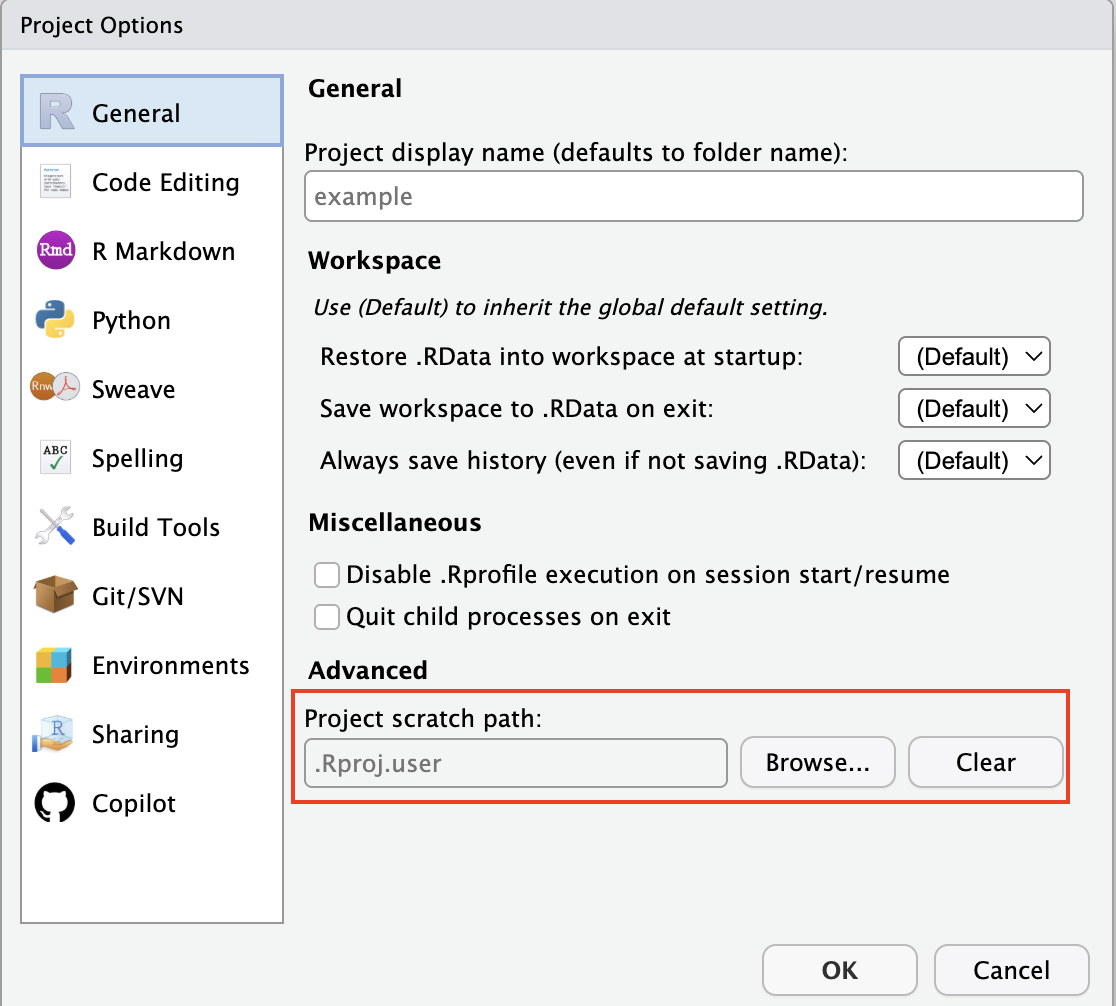This screenshot has width=1116, height=1006.
Task: Open Git/SVN version control settings
Action: coord(152,596)
